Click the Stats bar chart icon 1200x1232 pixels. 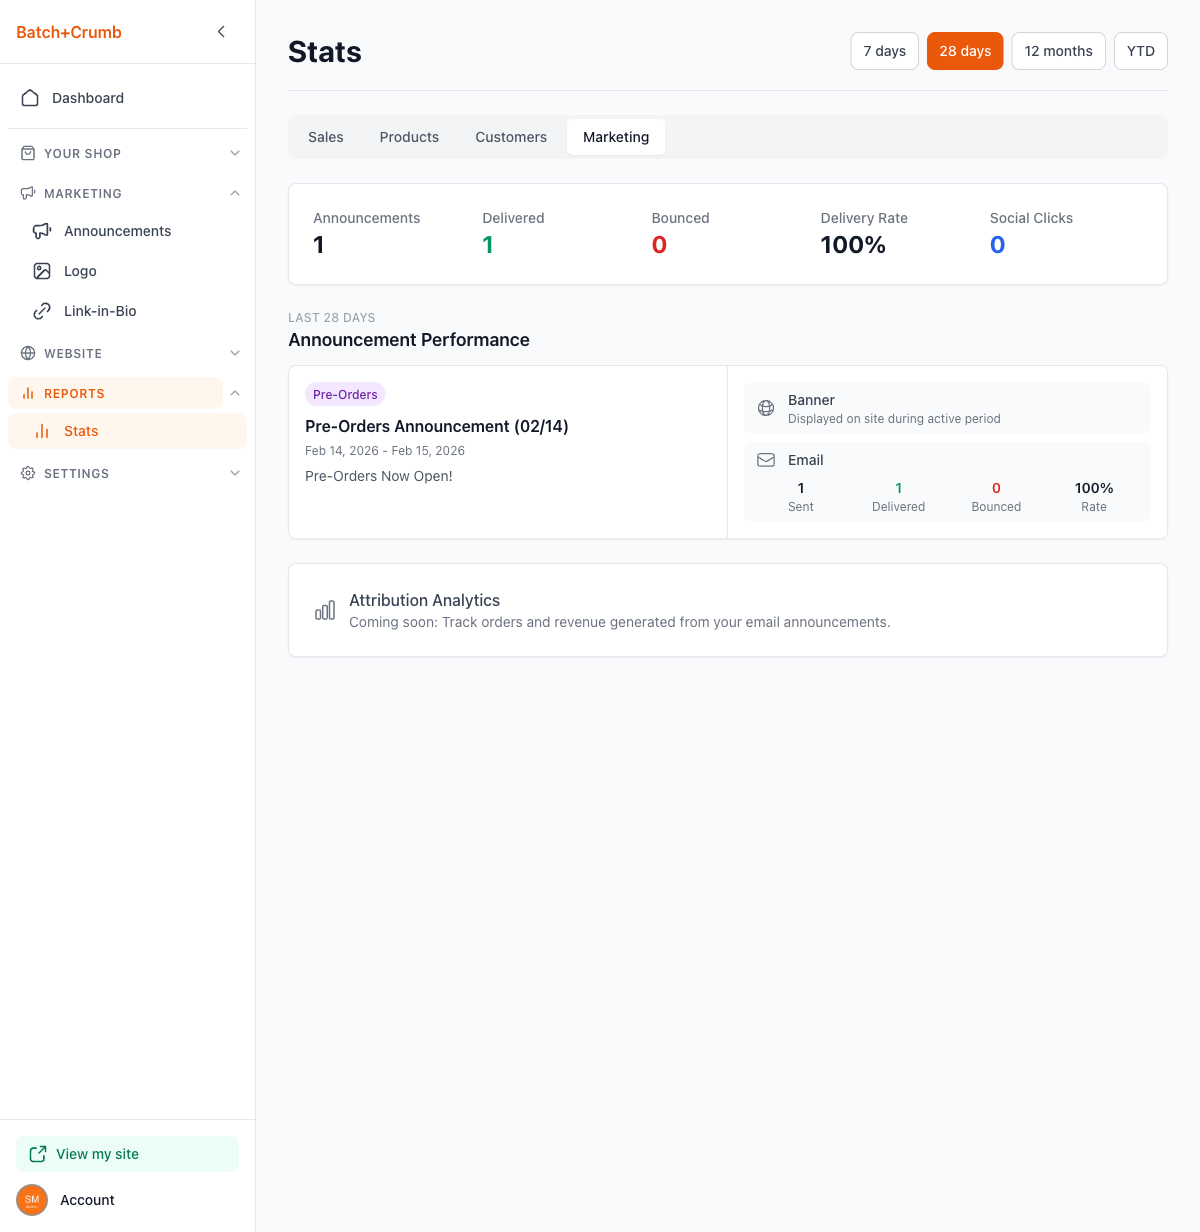tap(42, 431)
